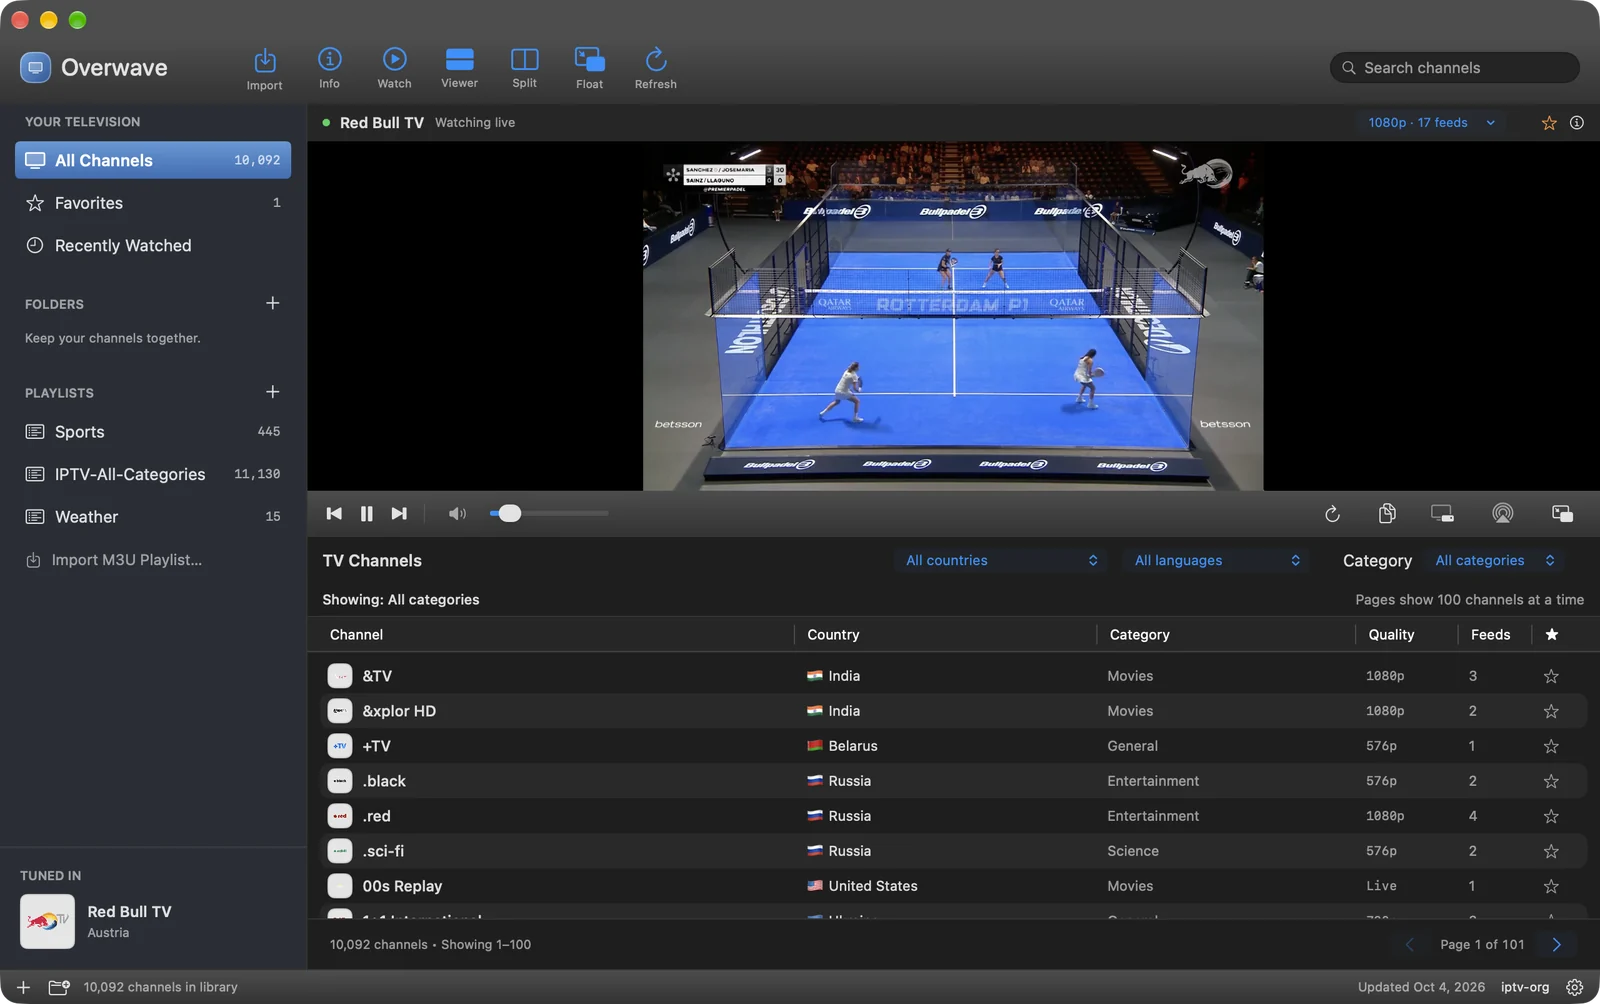This screenshot has height=1004, width=1600.
Task: Switch to Split layout
Action: pyautogui.click(x=524, y=68)
